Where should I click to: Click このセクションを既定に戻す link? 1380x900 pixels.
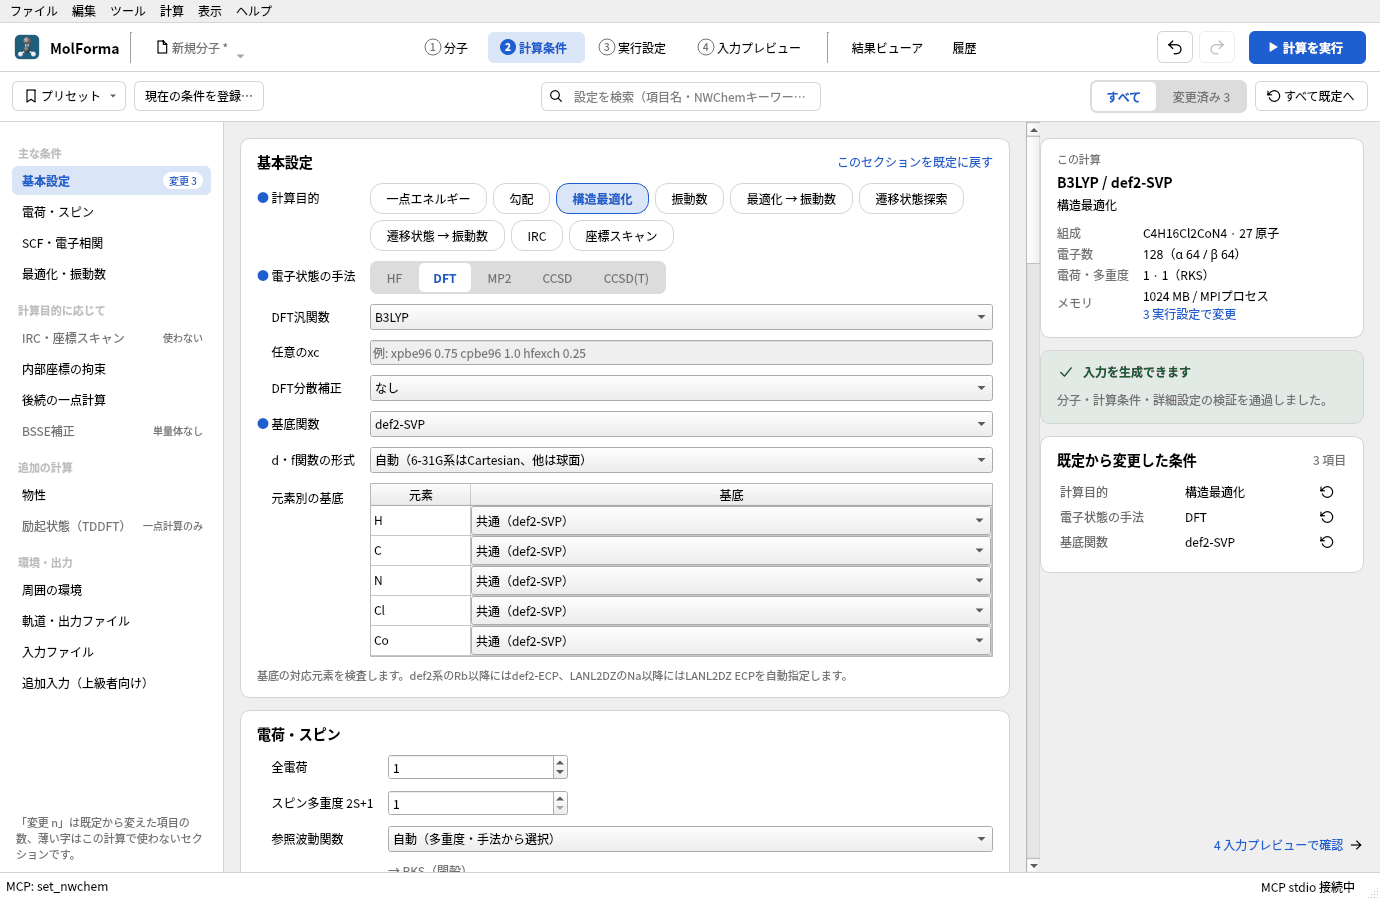[x=915, y=162]
